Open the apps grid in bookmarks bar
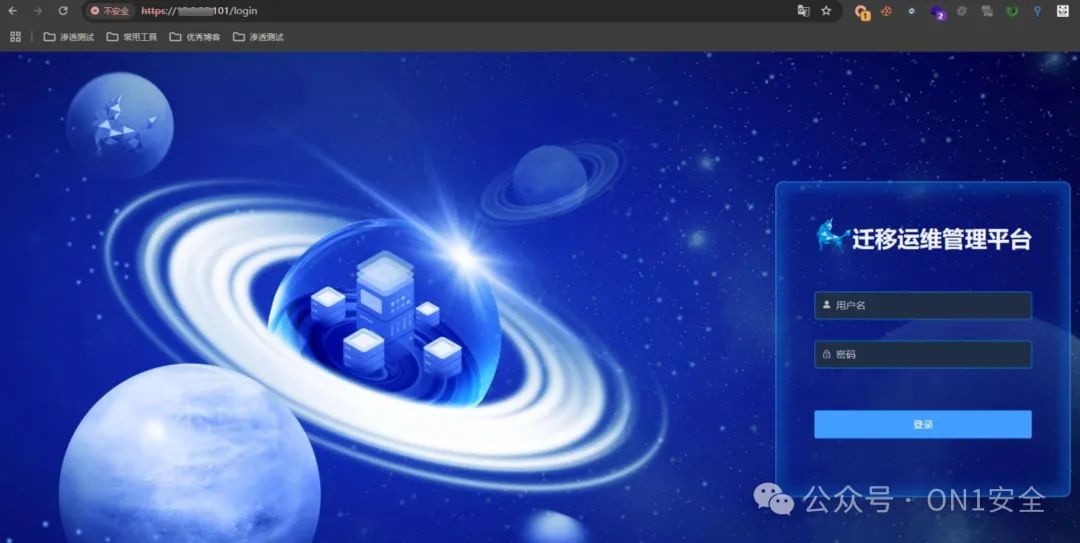 pyautogui.click(x=15, y=37)
